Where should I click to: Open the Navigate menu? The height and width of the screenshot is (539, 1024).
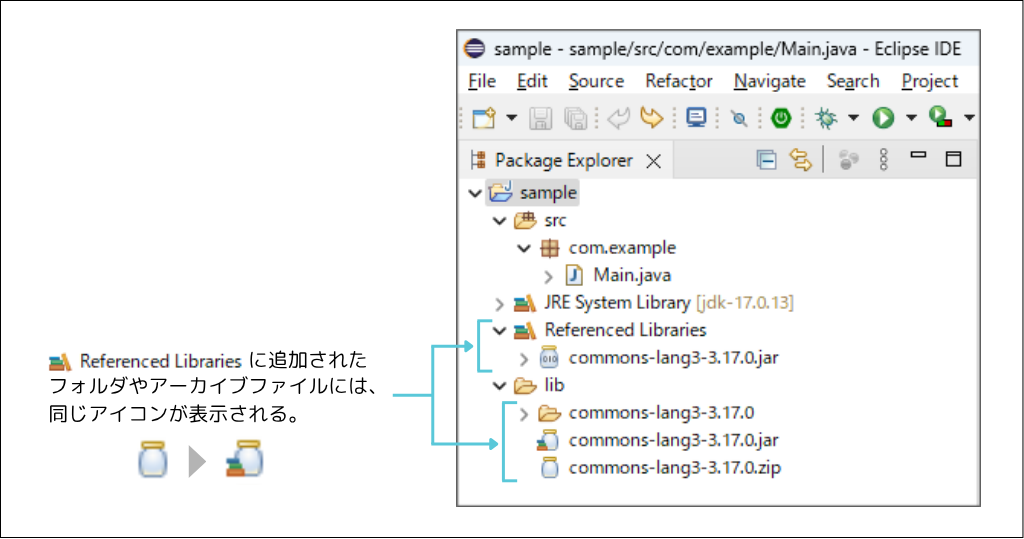pos(769,81)
